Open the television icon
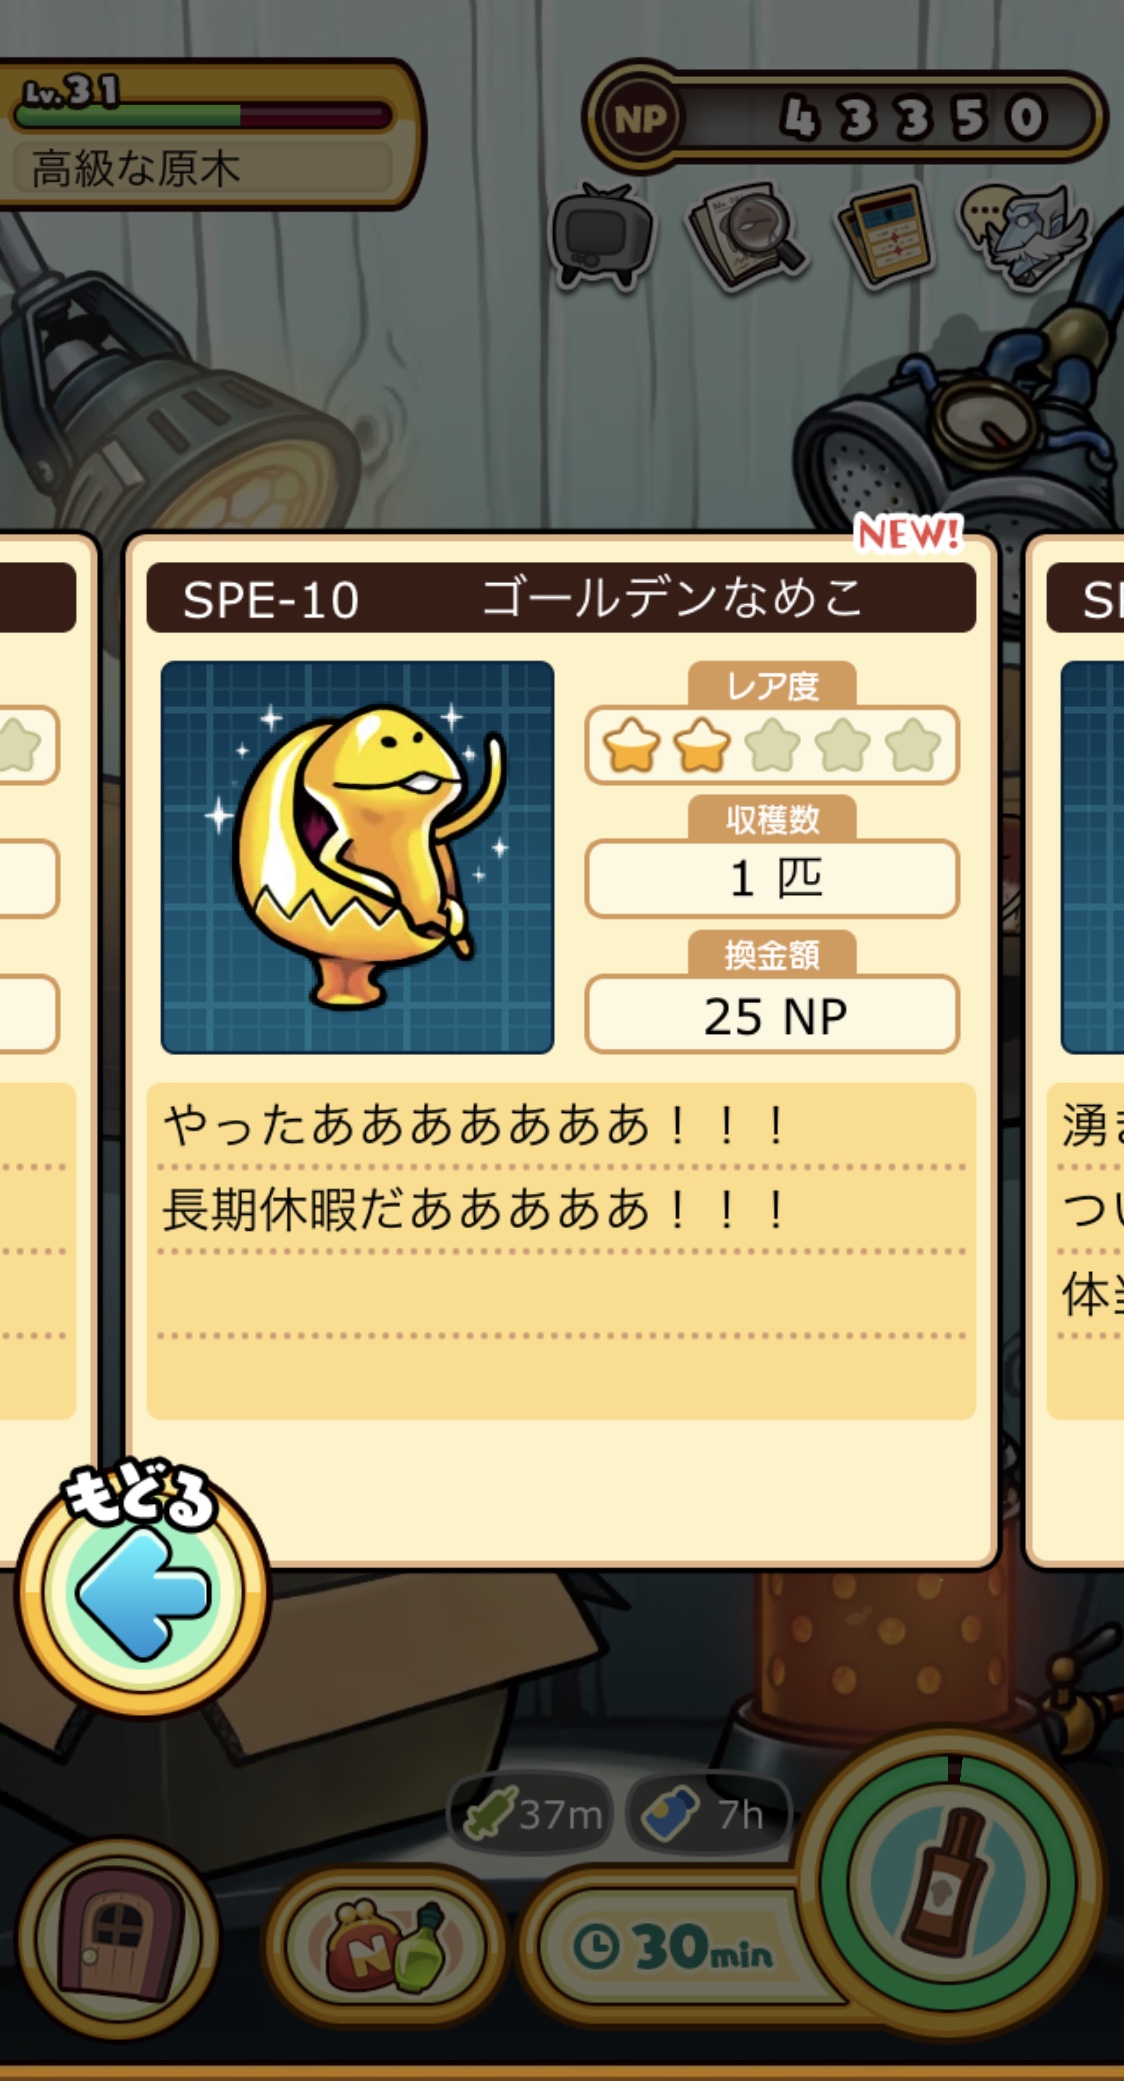The width and height of the screenshot is (1124, 2081). [x=601, y=236]
